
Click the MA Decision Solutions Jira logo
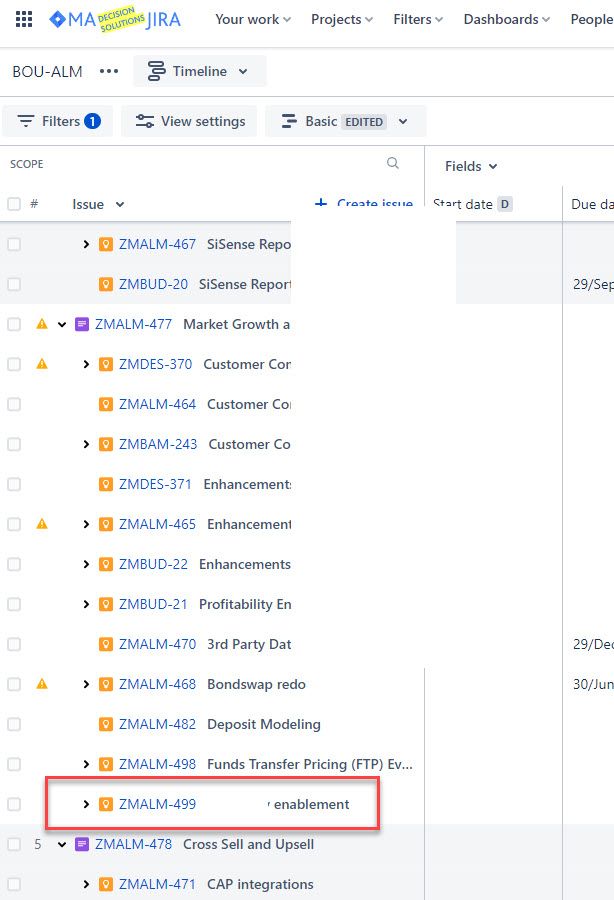[x=115, y=20]
